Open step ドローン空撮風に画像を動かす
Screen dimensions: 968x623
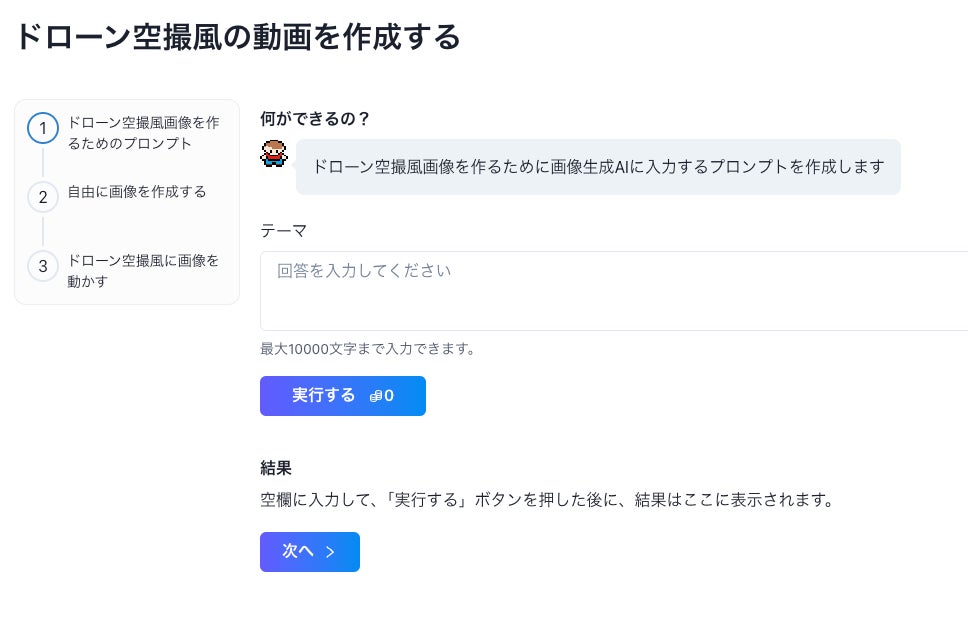143,271
